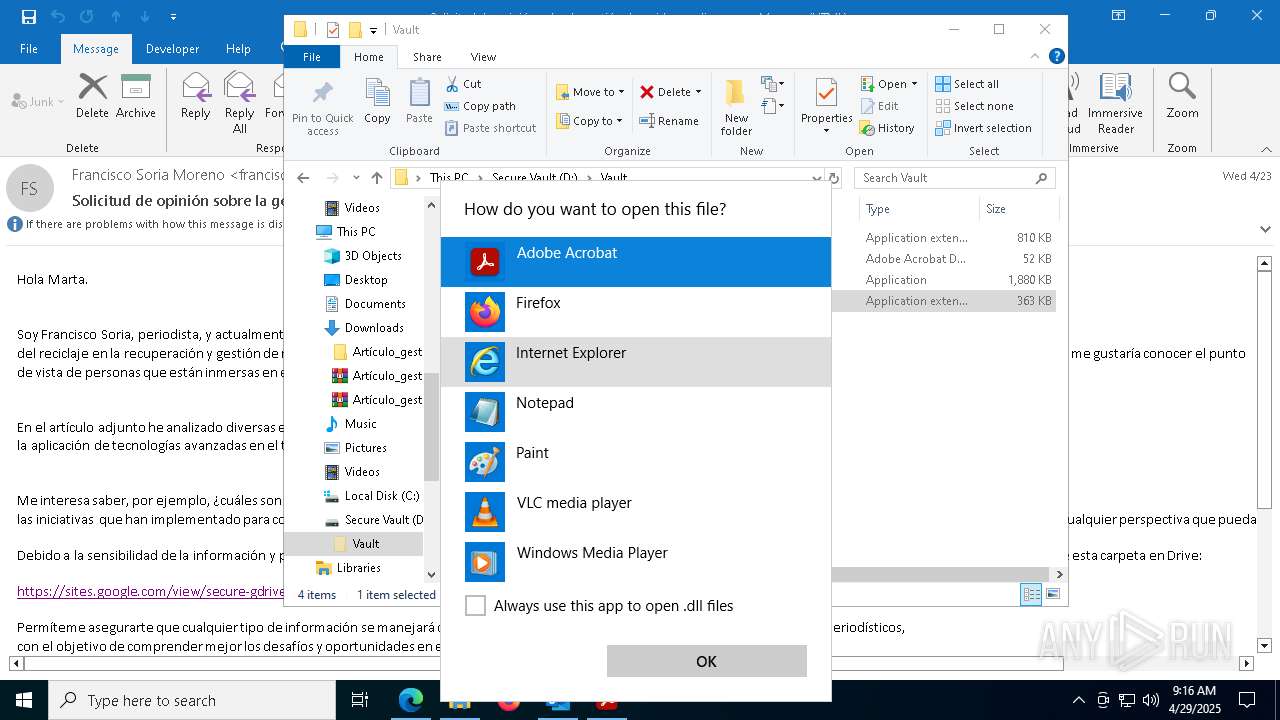Click Cut in the Clipboard group
Screen dimensions: 1280x720
tap(463, 84)
